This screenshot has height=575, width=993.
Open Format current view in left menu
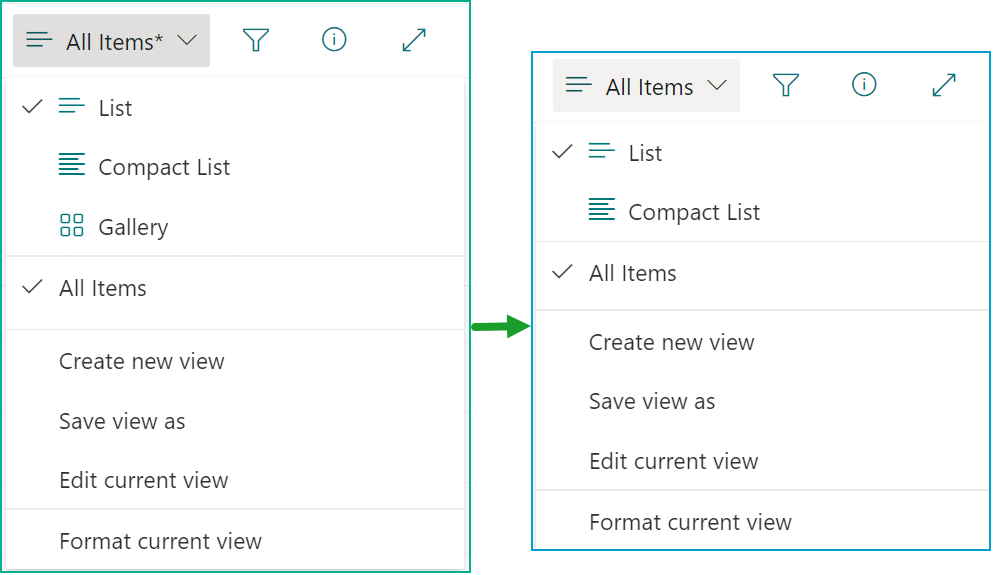point(235,541)
